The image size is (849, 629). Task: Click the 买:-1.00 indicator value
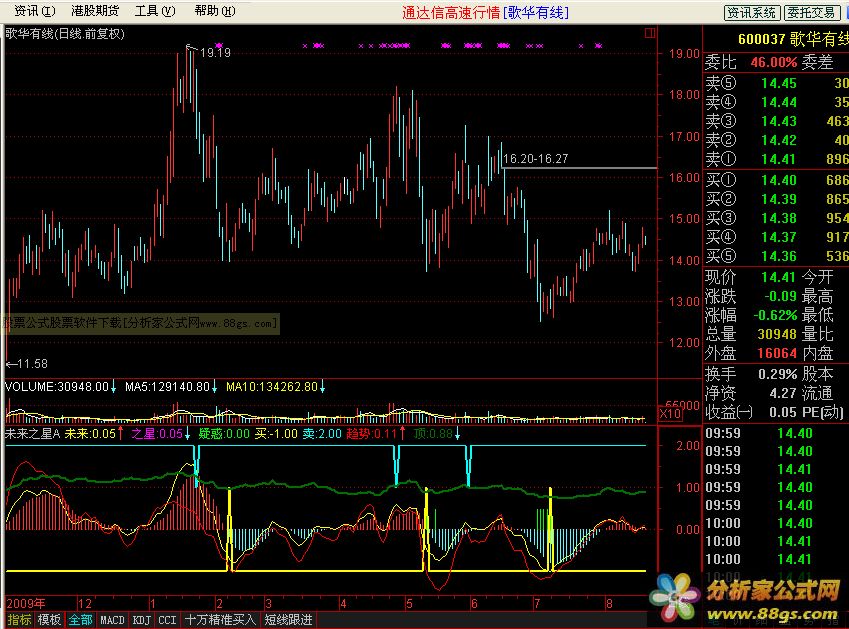pos(276,434)
